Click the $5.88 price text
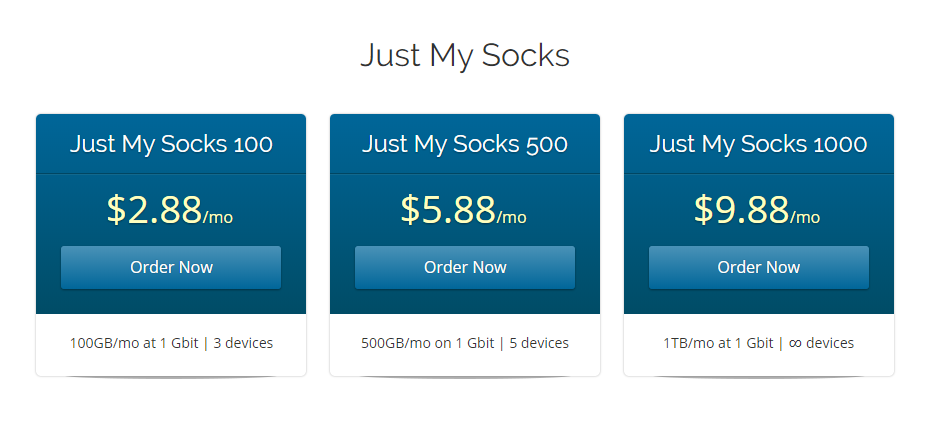Viewport: 943px width, 445px height. coord(448,210)
